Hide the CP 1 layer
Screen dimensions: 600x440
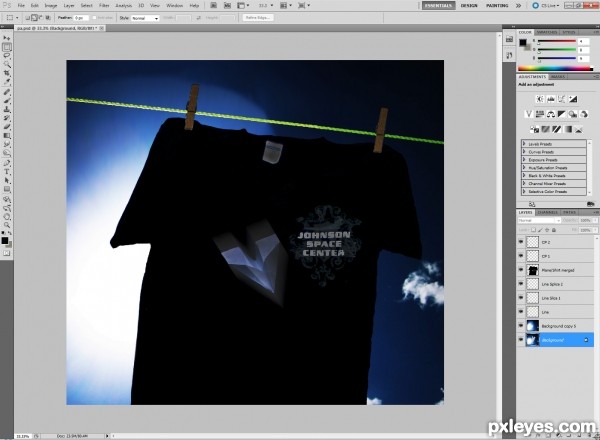coord(521,256)
